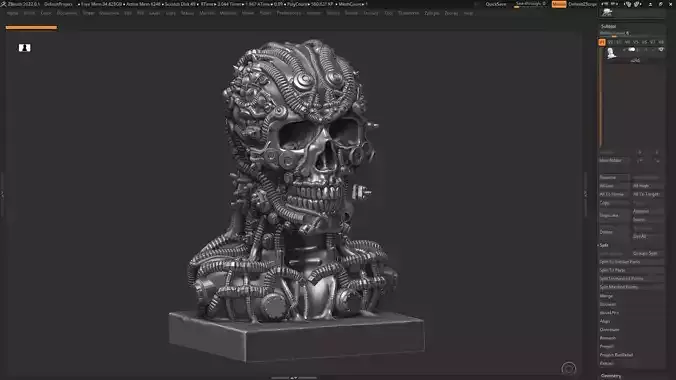Click the silhouette head icon on canvas
This screenshot has height=380, width=676.
pyautogui.click(x=25, y=47)
